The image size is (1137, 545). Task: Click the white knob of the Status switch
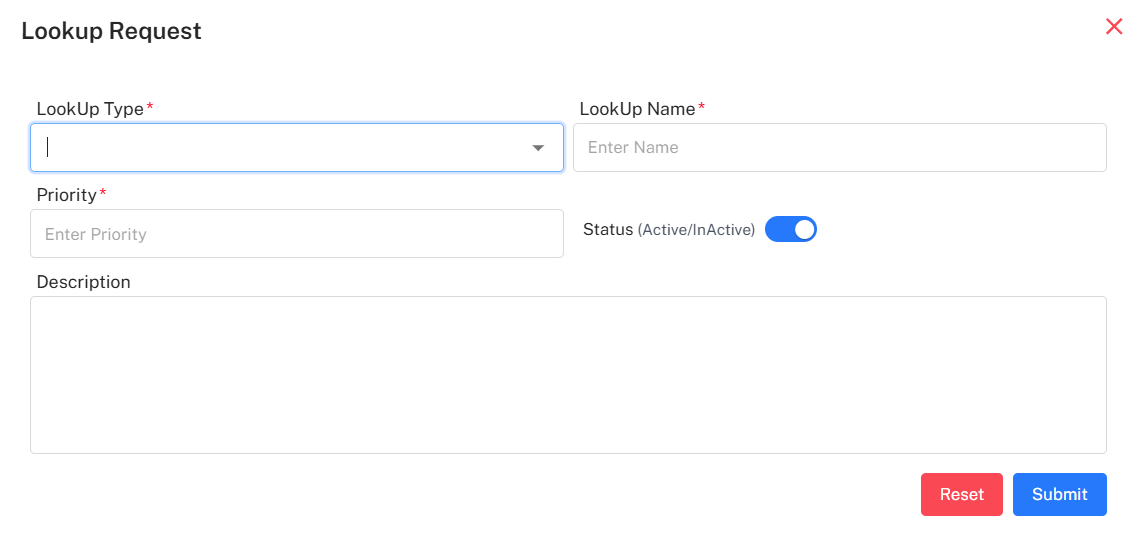(x=804, y=230)
